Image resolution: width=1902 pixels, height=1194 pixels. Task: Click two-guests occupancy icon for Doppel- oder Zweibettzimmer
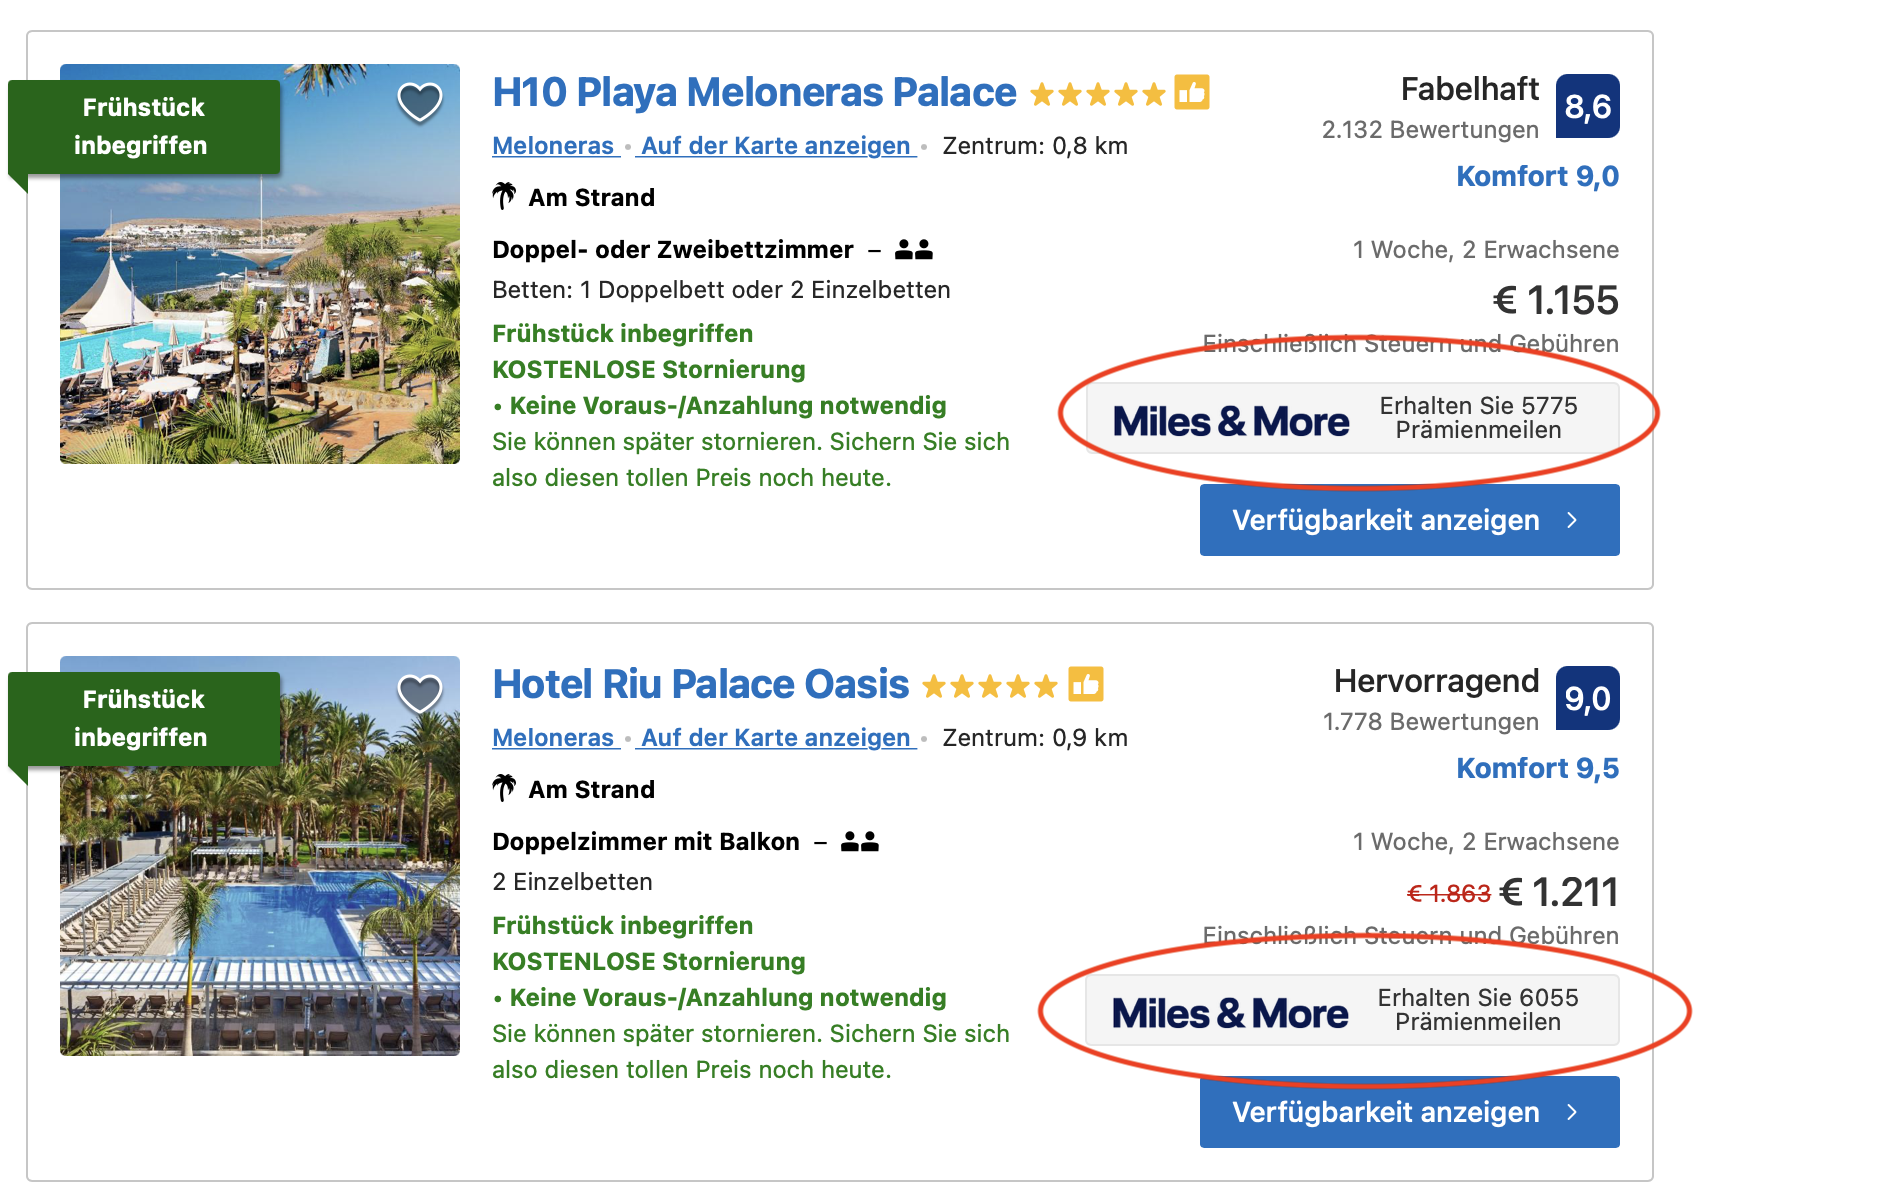(x=913, y=250)
